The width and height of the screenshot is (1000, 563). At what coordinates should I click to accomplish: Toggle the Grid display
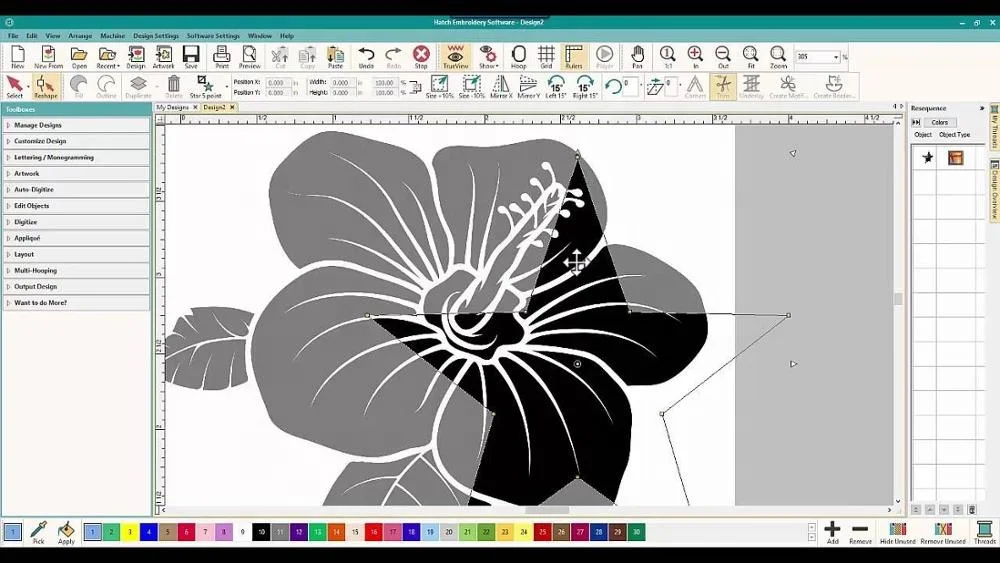click(x=546, y=56)
